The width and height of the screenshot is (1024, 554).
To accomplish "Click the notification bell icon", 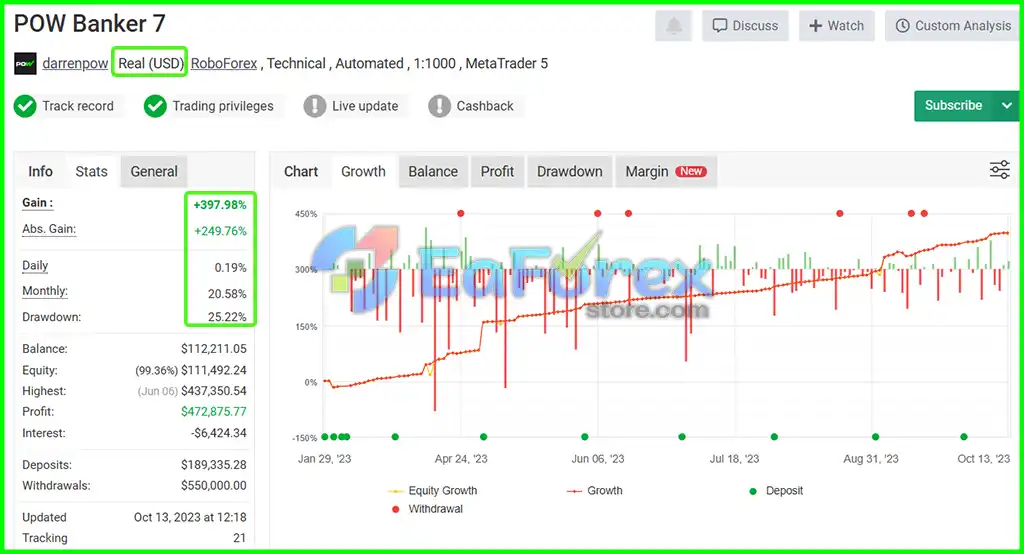I will click(x=673, y=26).
